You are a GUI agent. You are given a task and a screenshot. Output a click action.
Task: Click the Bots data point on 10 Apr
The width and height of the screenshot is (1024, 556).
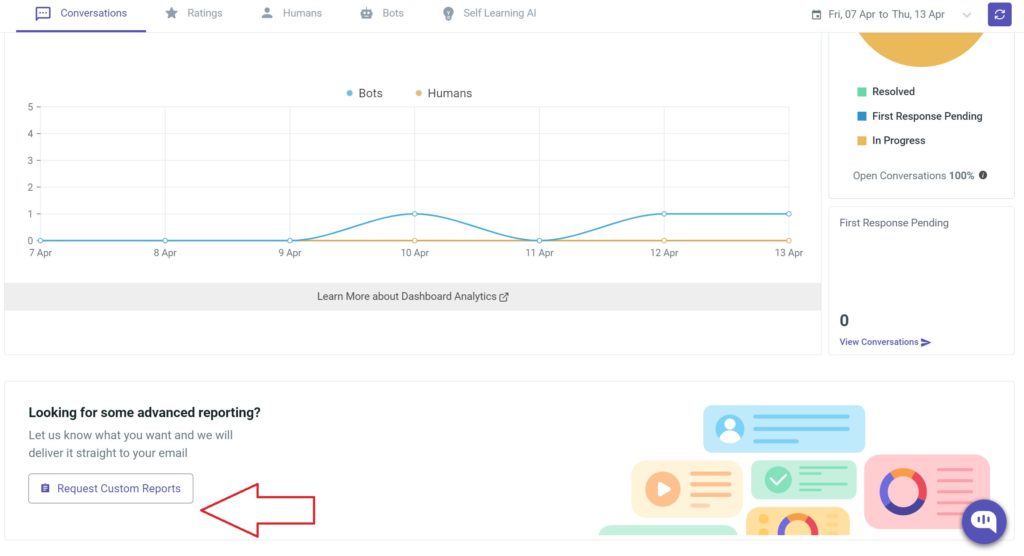coord(415,214)
